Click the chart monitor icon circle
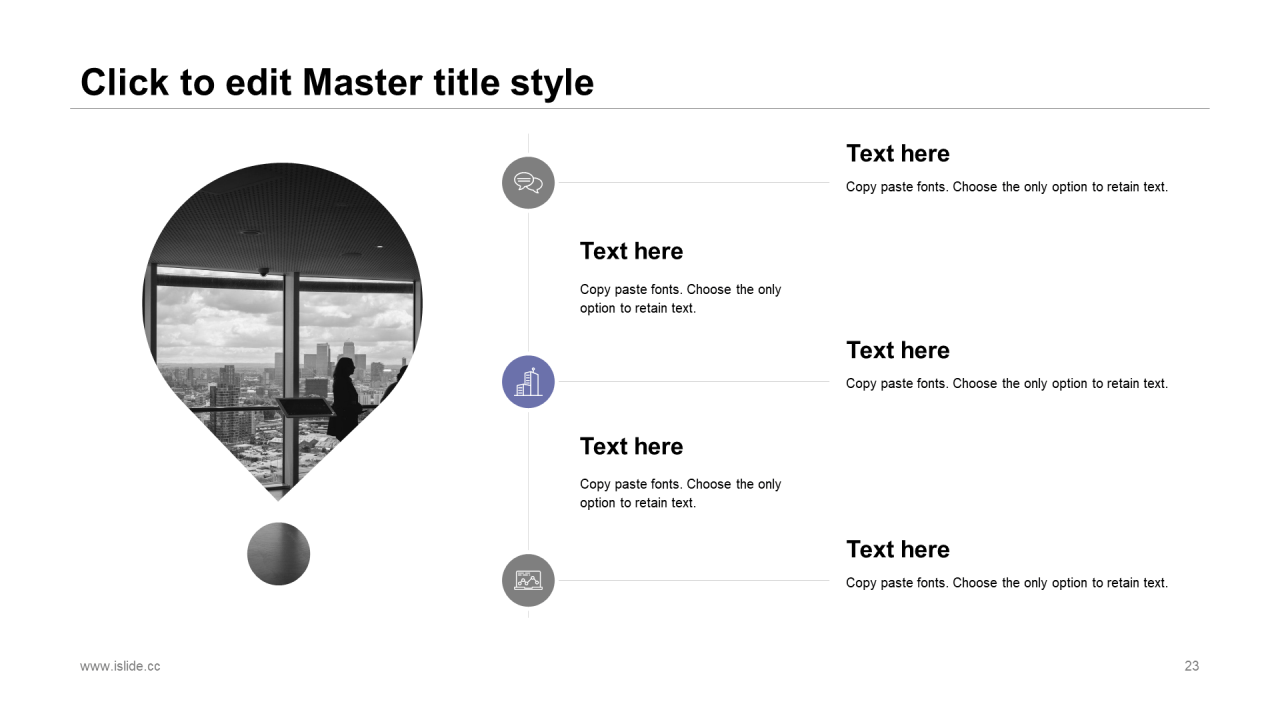1280x720 pixels. [x=528, y=580]
